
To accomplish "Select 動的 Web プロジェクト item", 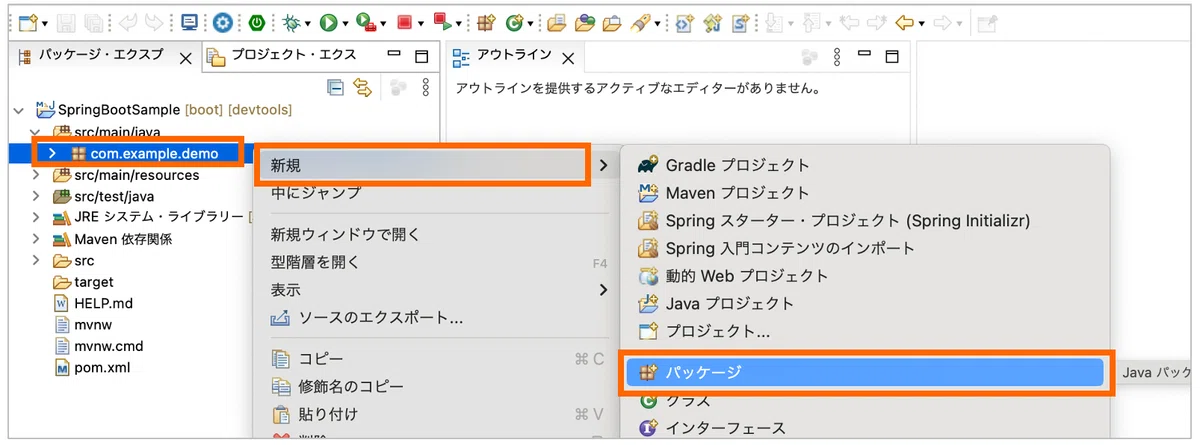I will (x=865, y=276).
